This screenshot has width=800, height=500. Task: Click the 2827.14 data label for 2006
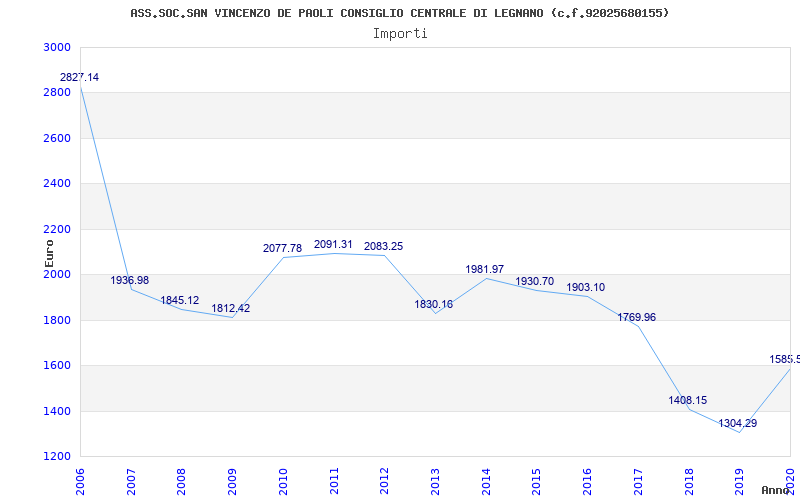[79, 78]
